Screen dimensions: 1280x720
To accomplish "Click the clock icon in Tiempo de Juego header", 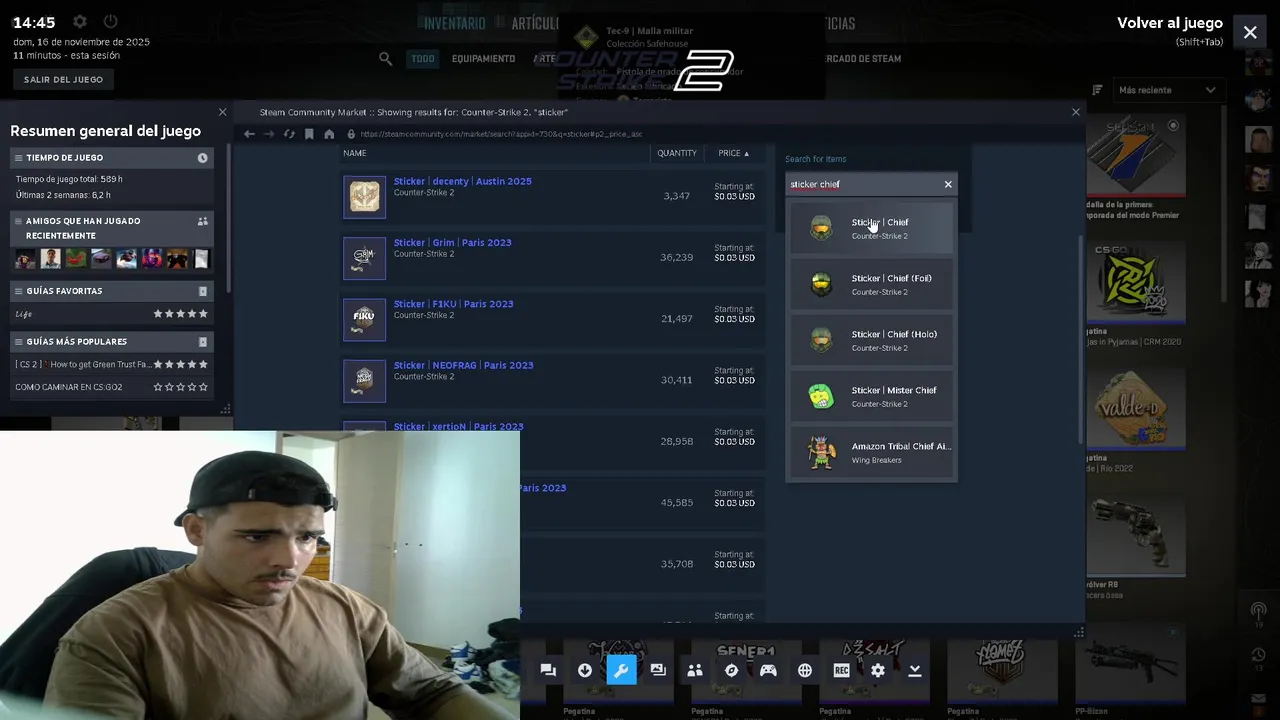I will click(x=202, y=158).
